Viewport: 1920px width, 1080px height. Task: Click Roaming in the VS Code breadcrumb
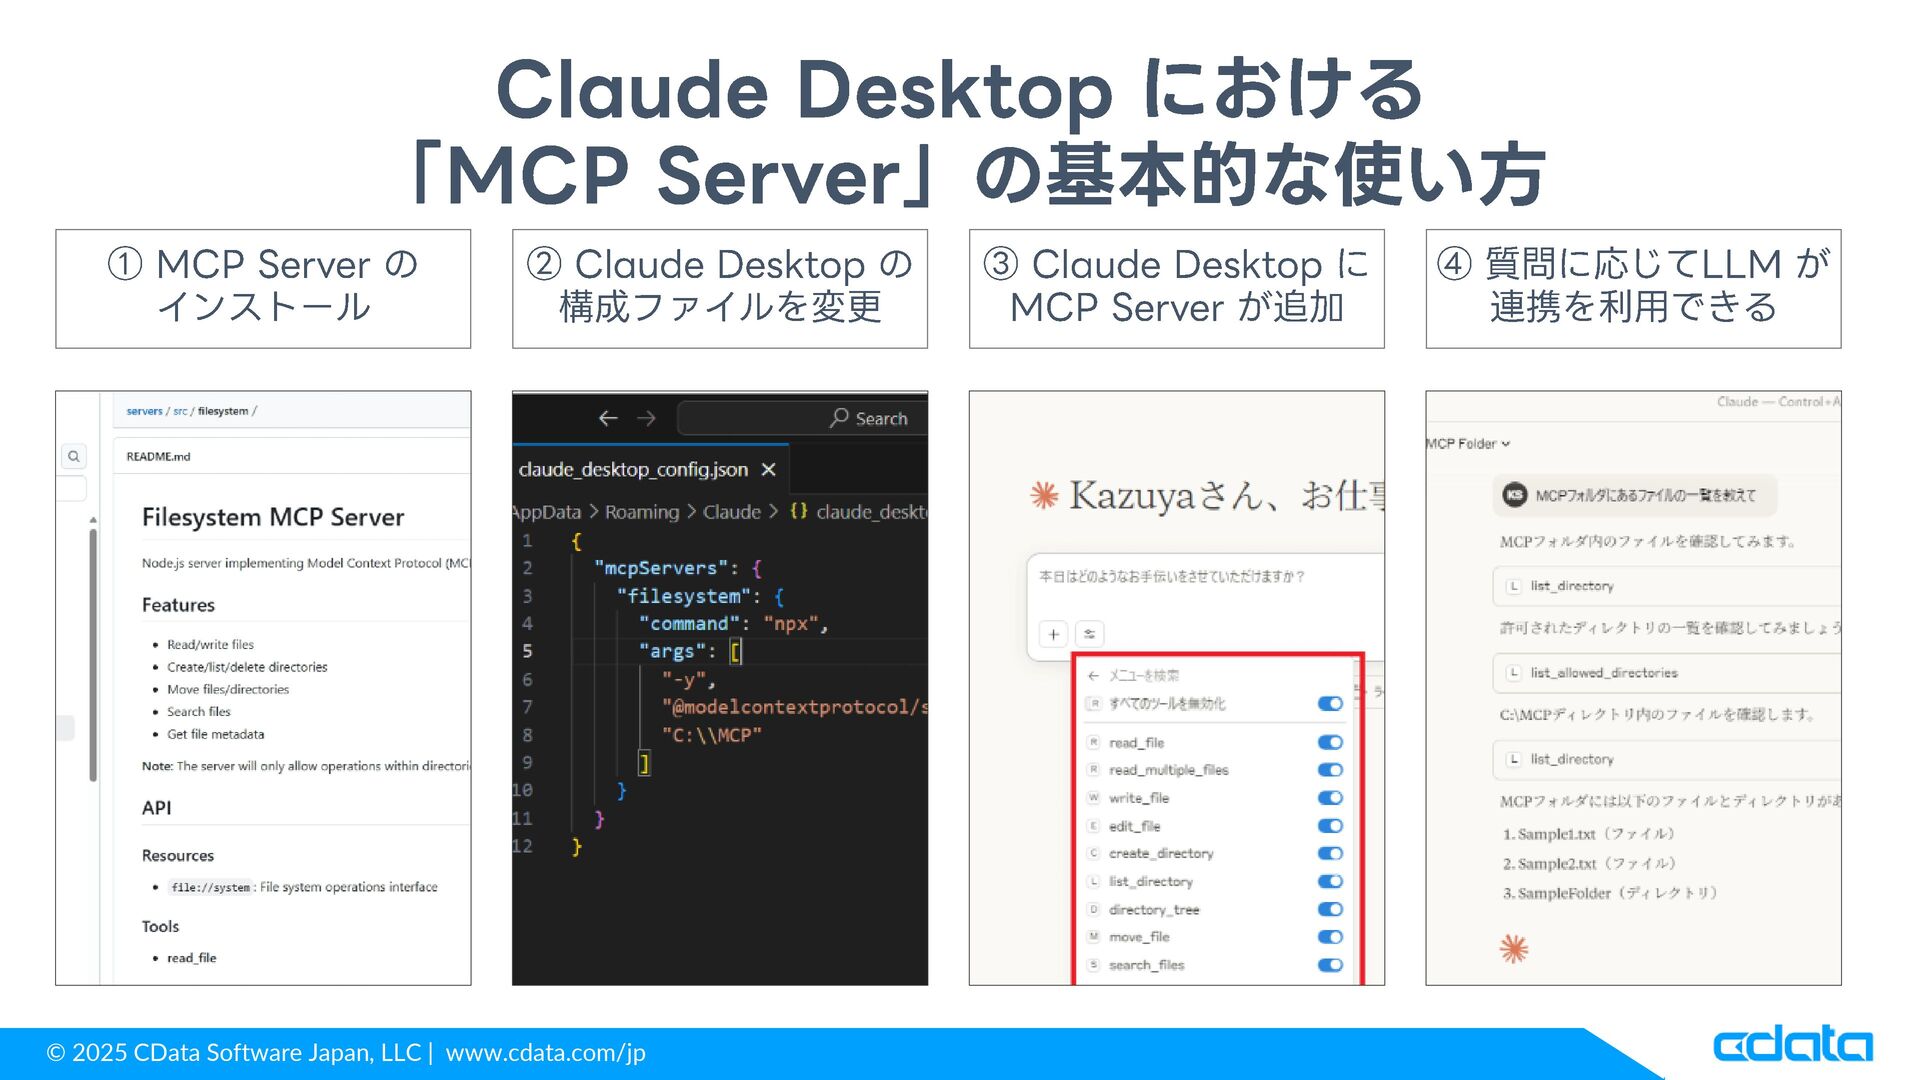coord(642,511)
